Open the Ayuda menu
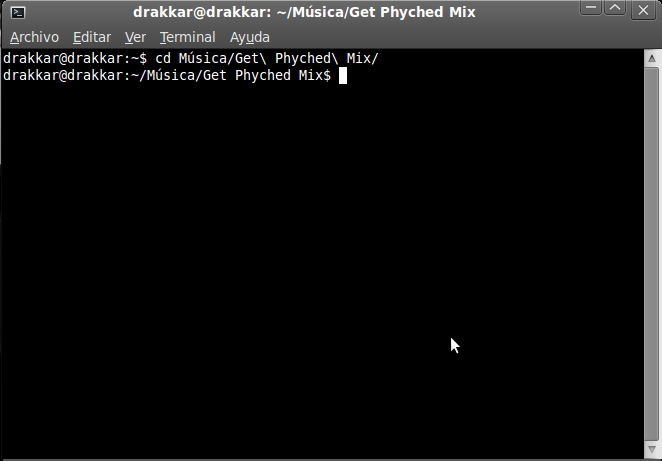This screenshot has width=662, height=461. (x=250, y=37)
